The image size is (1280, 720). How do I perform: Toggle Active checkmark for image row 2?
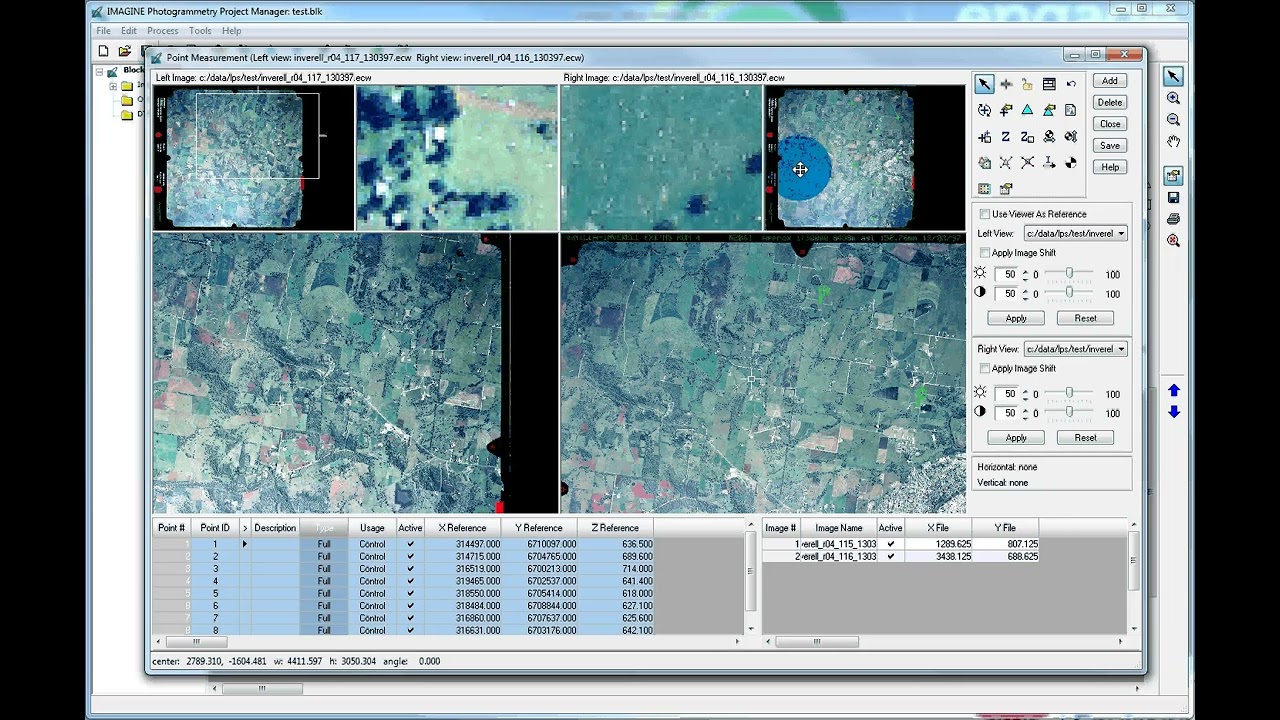coord(890,557)
